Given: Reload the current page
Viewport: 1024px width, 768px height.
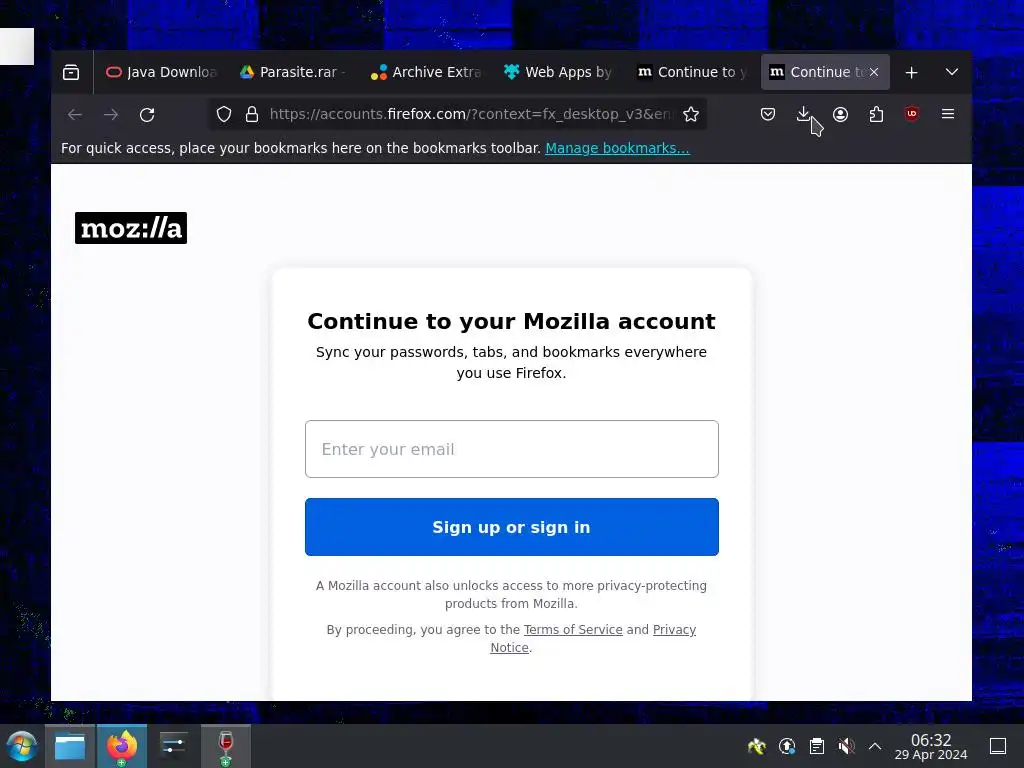Looking at the screenshot, I should coord(147,114).
